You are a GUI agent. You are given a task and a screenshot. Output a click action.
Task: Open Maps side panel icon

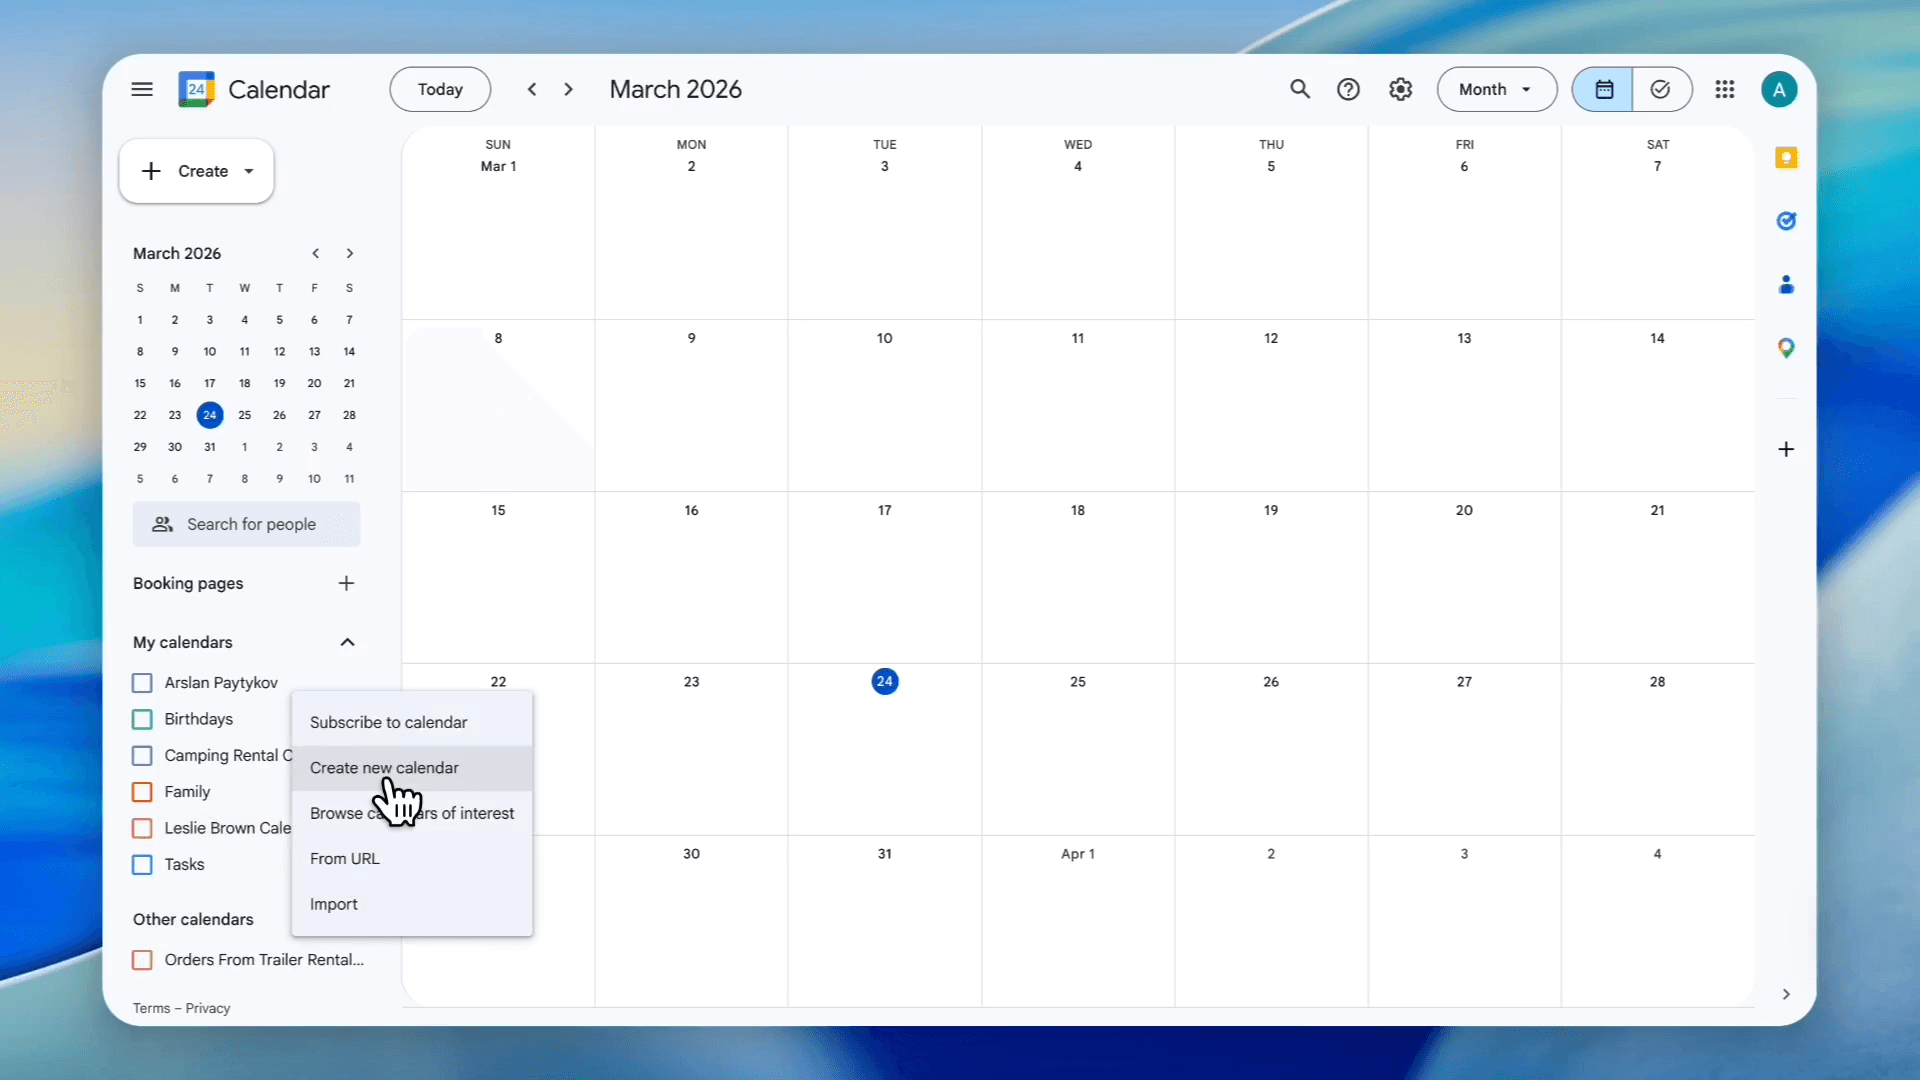coord(1786,348)
